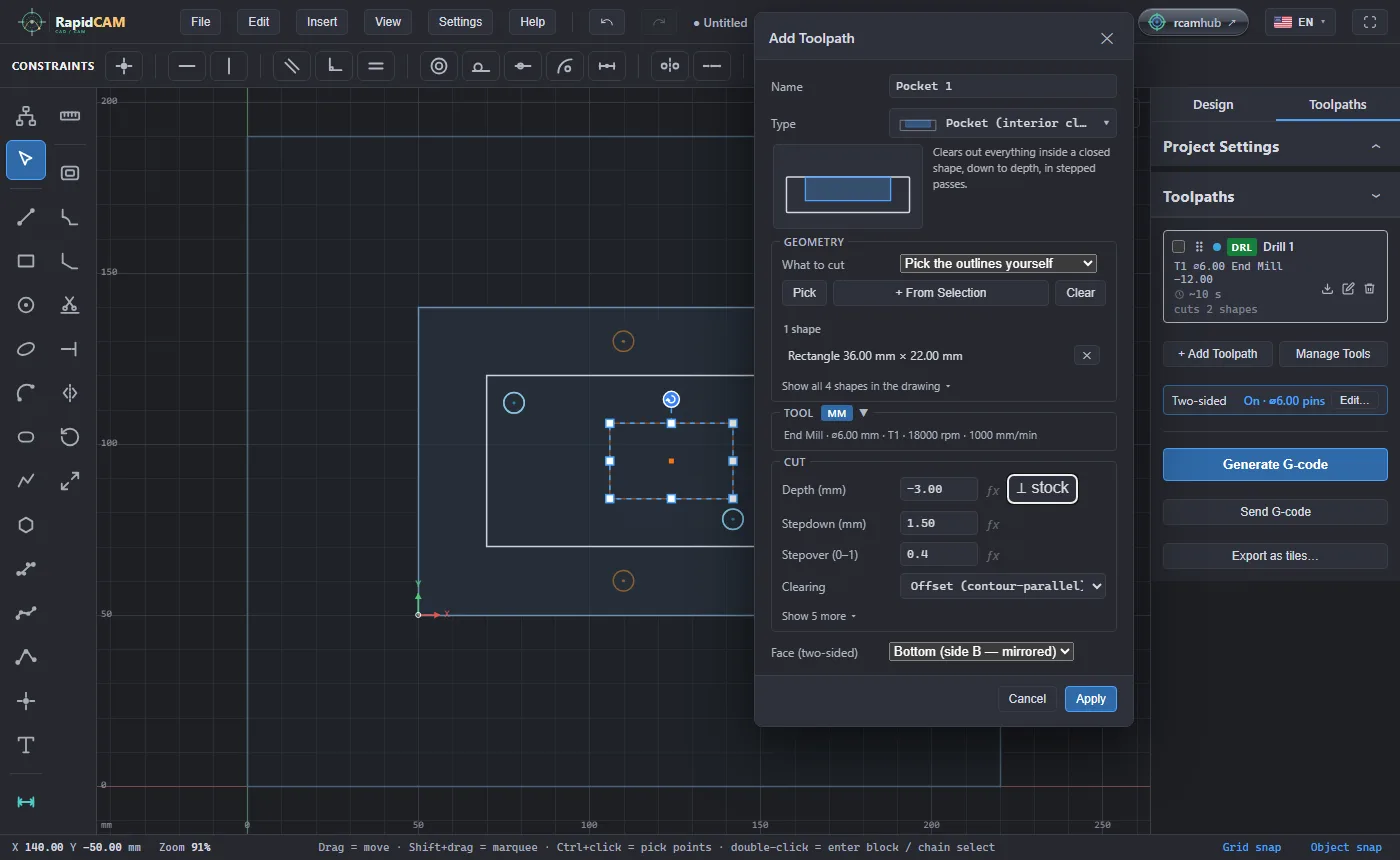
Task: Switch to the Design tab
Action: point(1213,104)
